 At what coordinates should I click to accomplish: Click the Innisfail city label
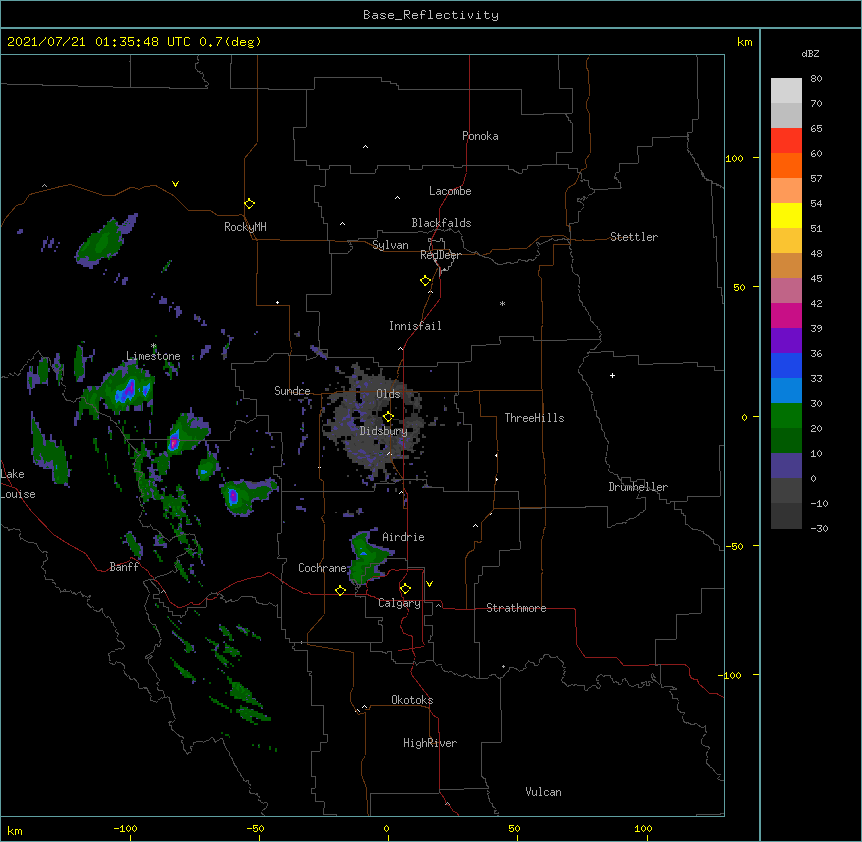pos(415,326)
